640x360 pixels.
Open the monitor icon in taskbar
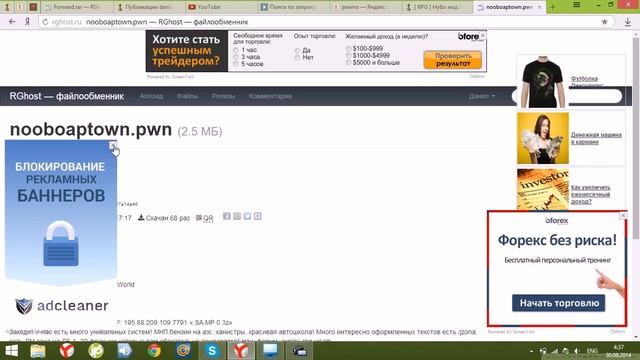click(270, 351)
